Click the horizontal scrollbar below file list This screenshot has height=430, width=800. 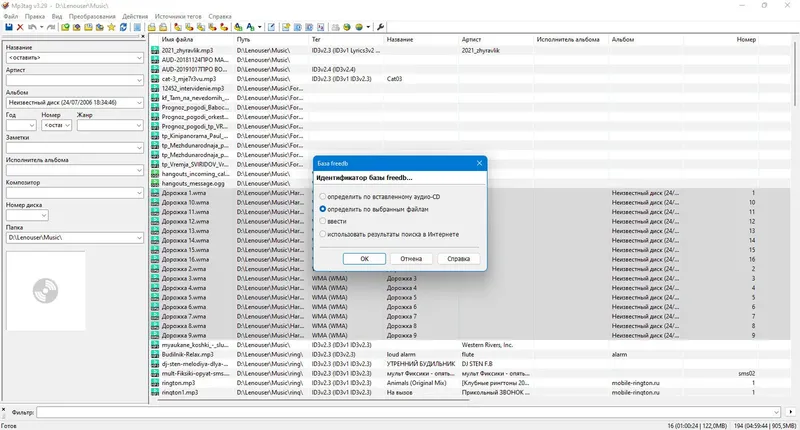click(x=314, y=400)
